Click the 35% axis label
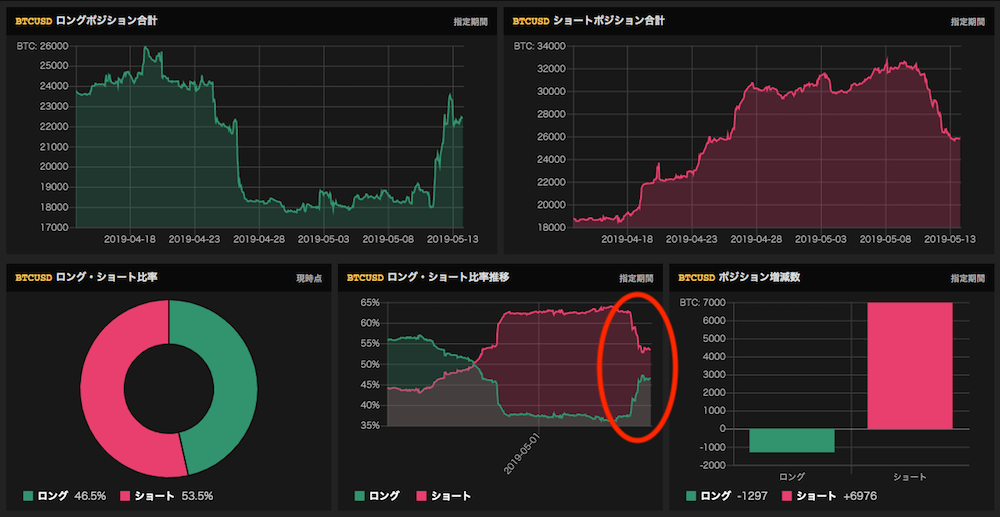The height and width of the screenshot is (517, 1000). coord(371,425)
